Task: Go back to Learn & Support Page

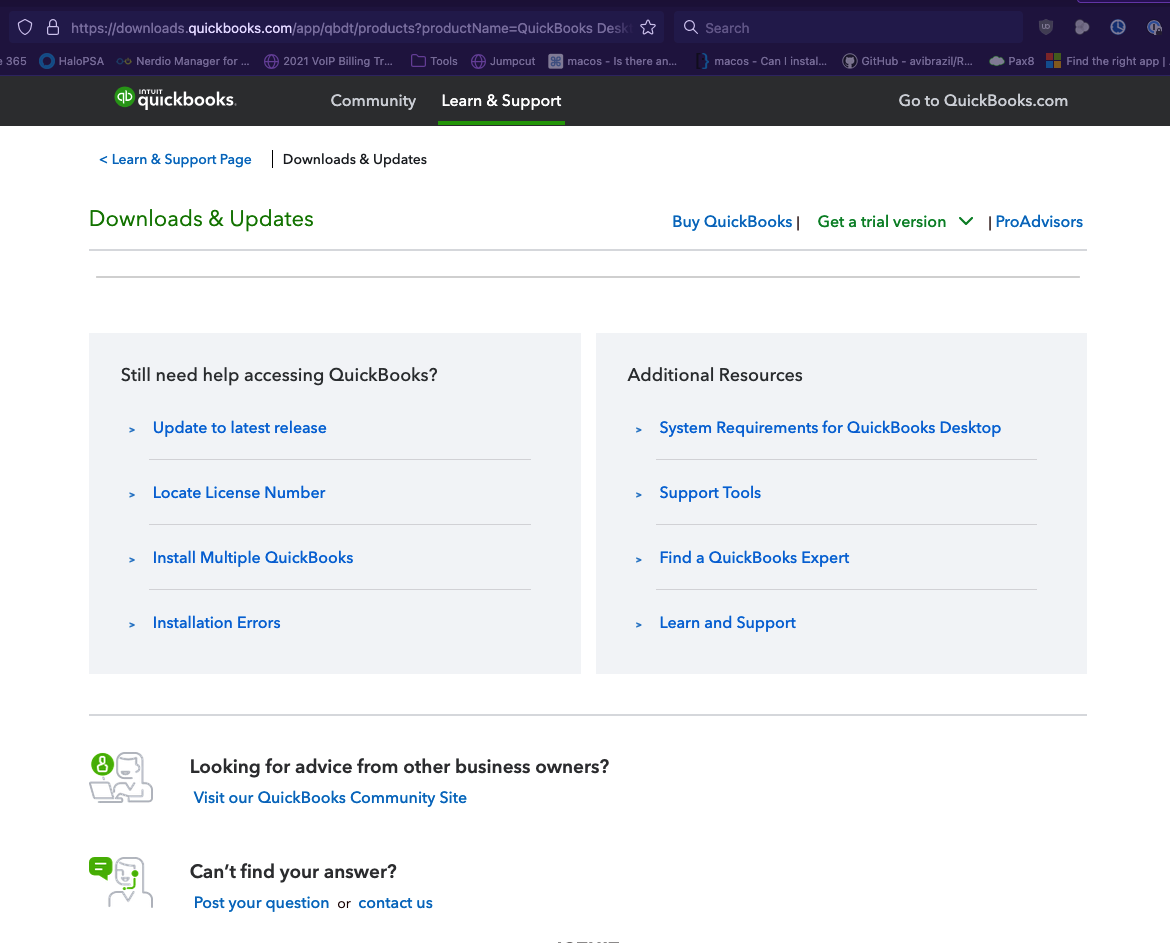Action: (176, 159)
